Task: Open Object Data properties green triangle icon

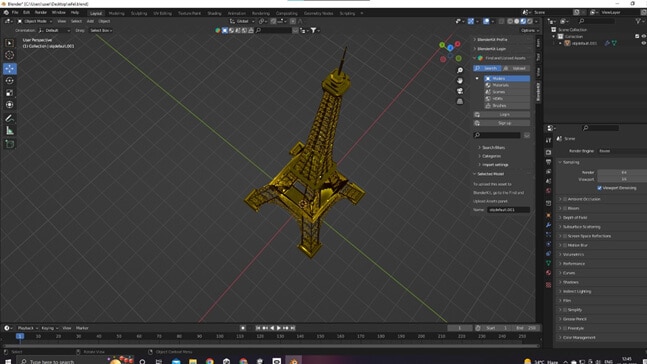Action: pos(548,263)
